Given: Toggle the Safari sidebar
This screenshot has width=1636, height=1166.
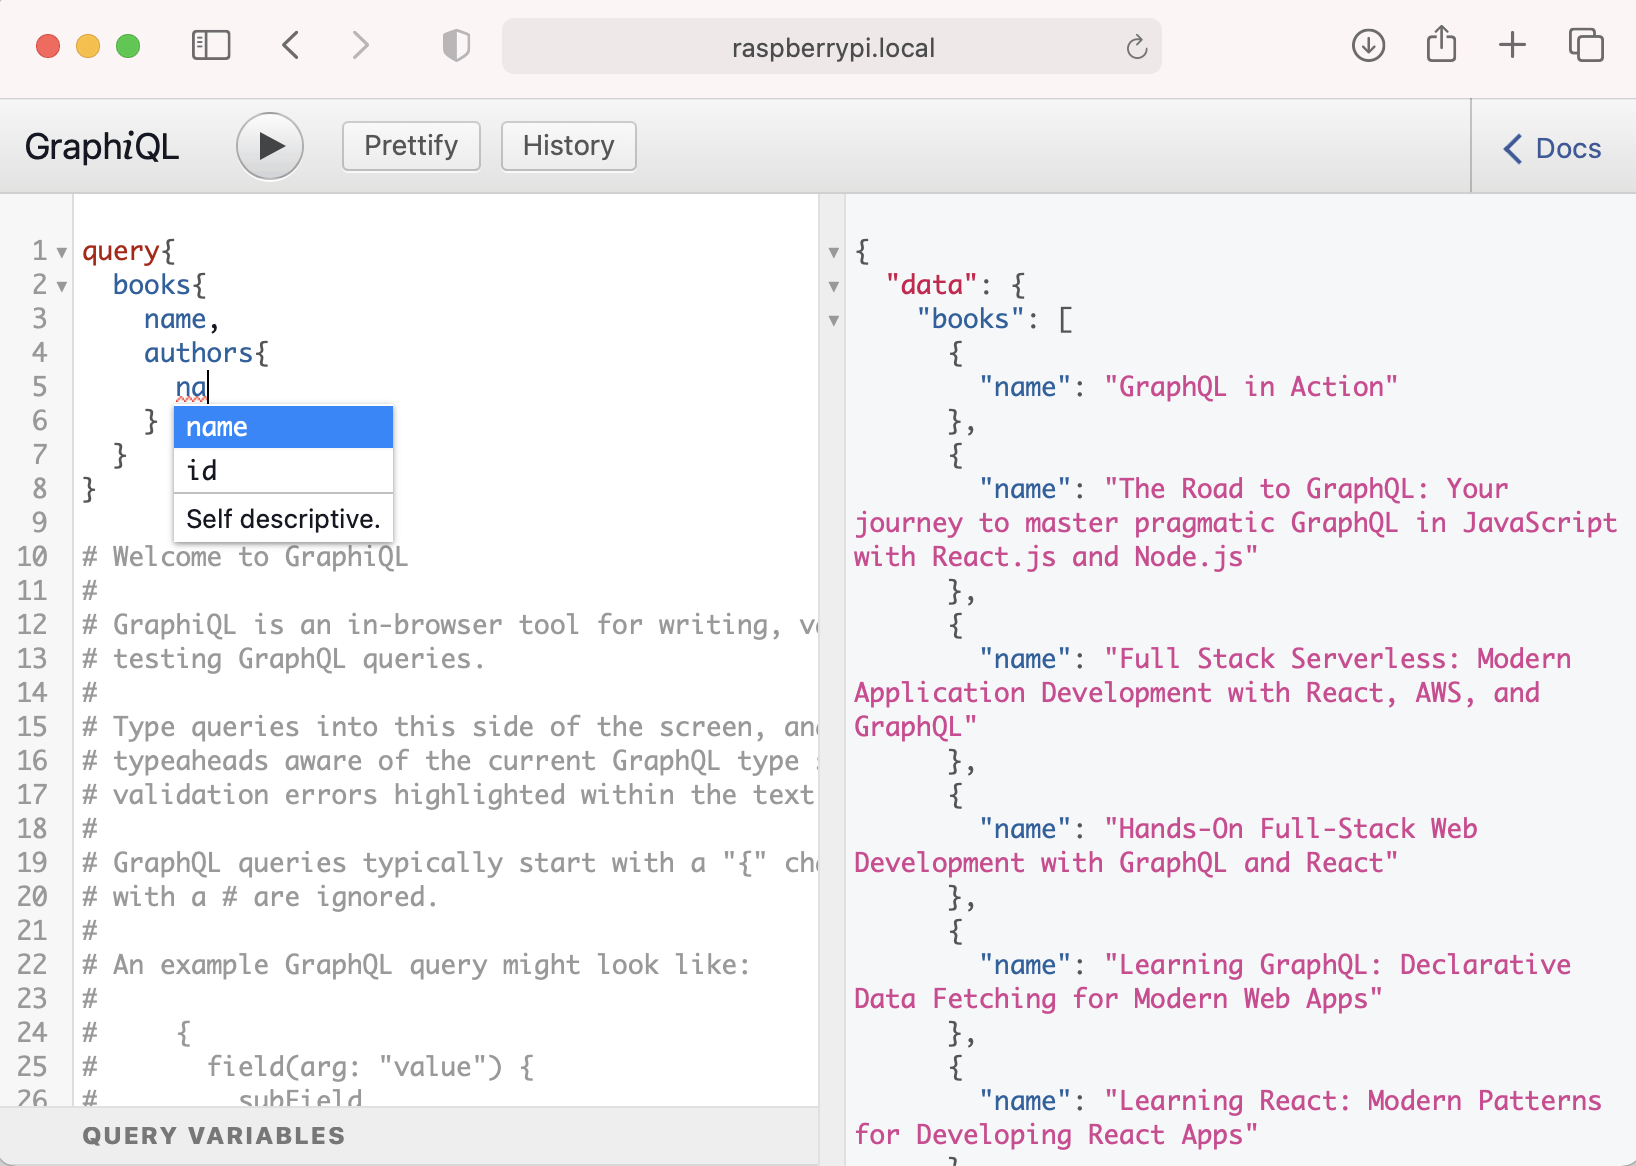Looking at the screenshot, I should [x=211, y=45].
